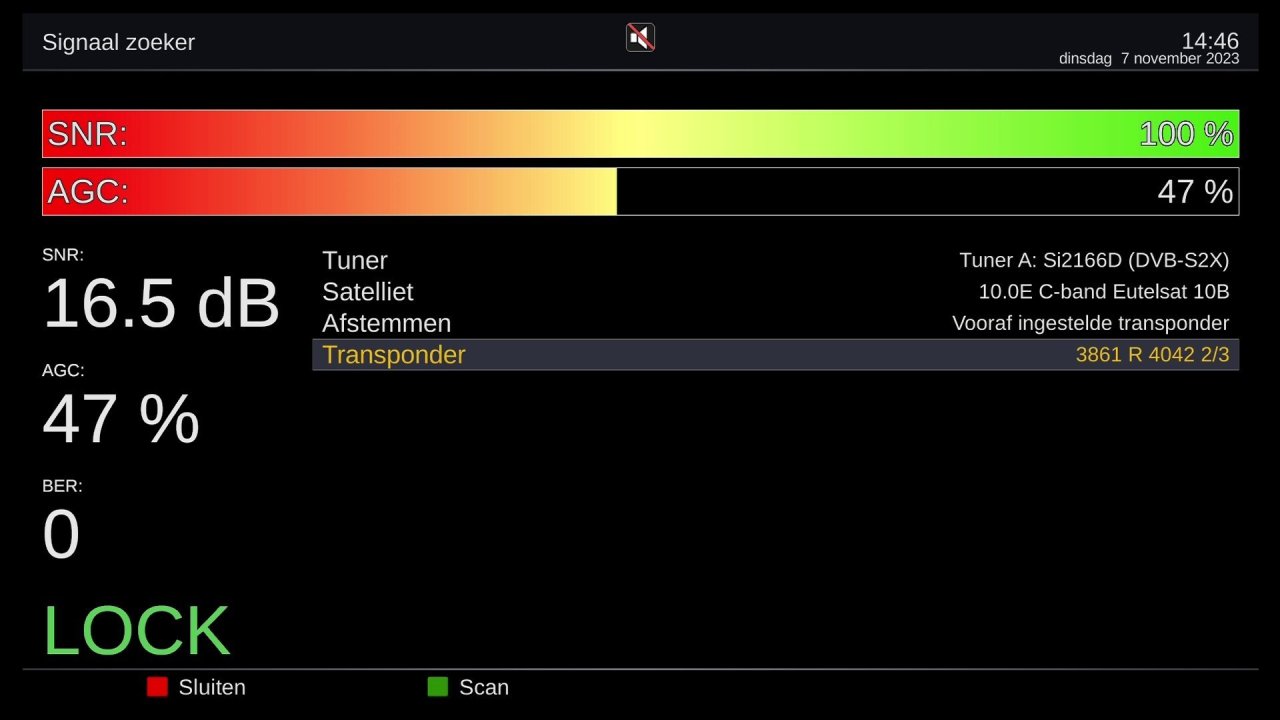1280x720 pixels.
Task: Click the Scan label to start scanning
Action: click(483, 688)
